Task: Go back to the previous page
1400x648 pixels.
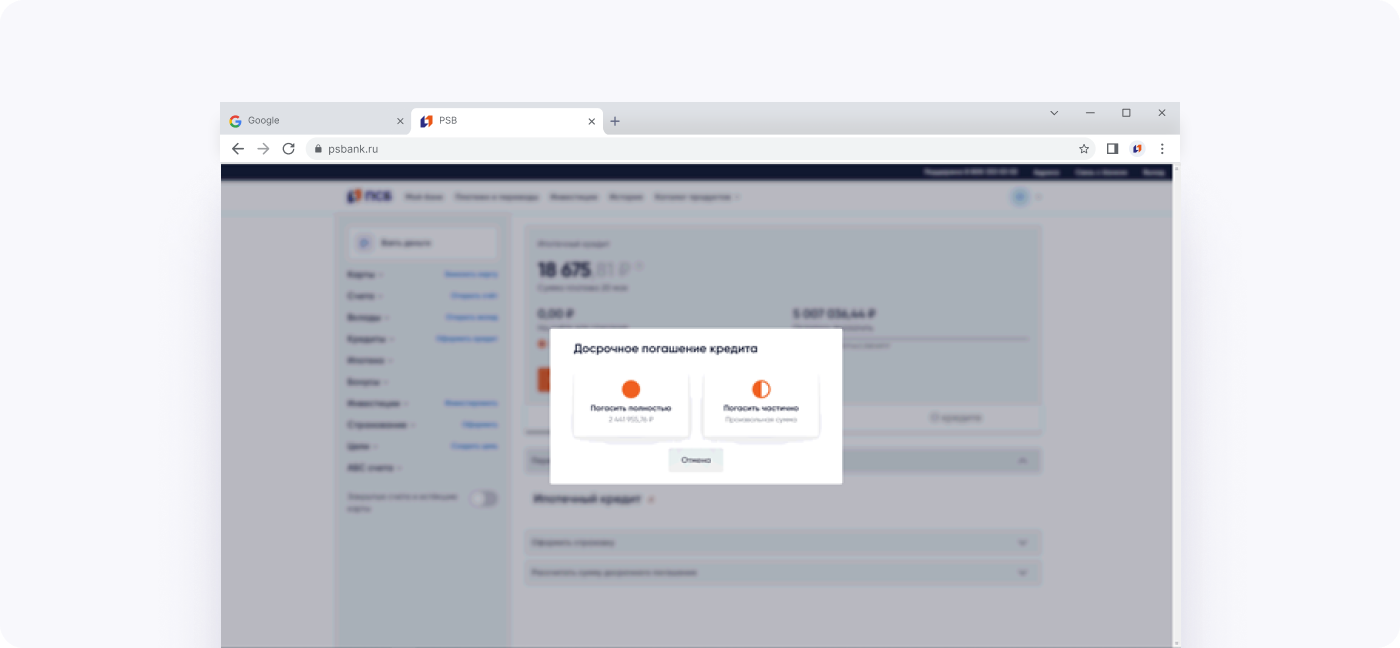Action: coord(238,149)
